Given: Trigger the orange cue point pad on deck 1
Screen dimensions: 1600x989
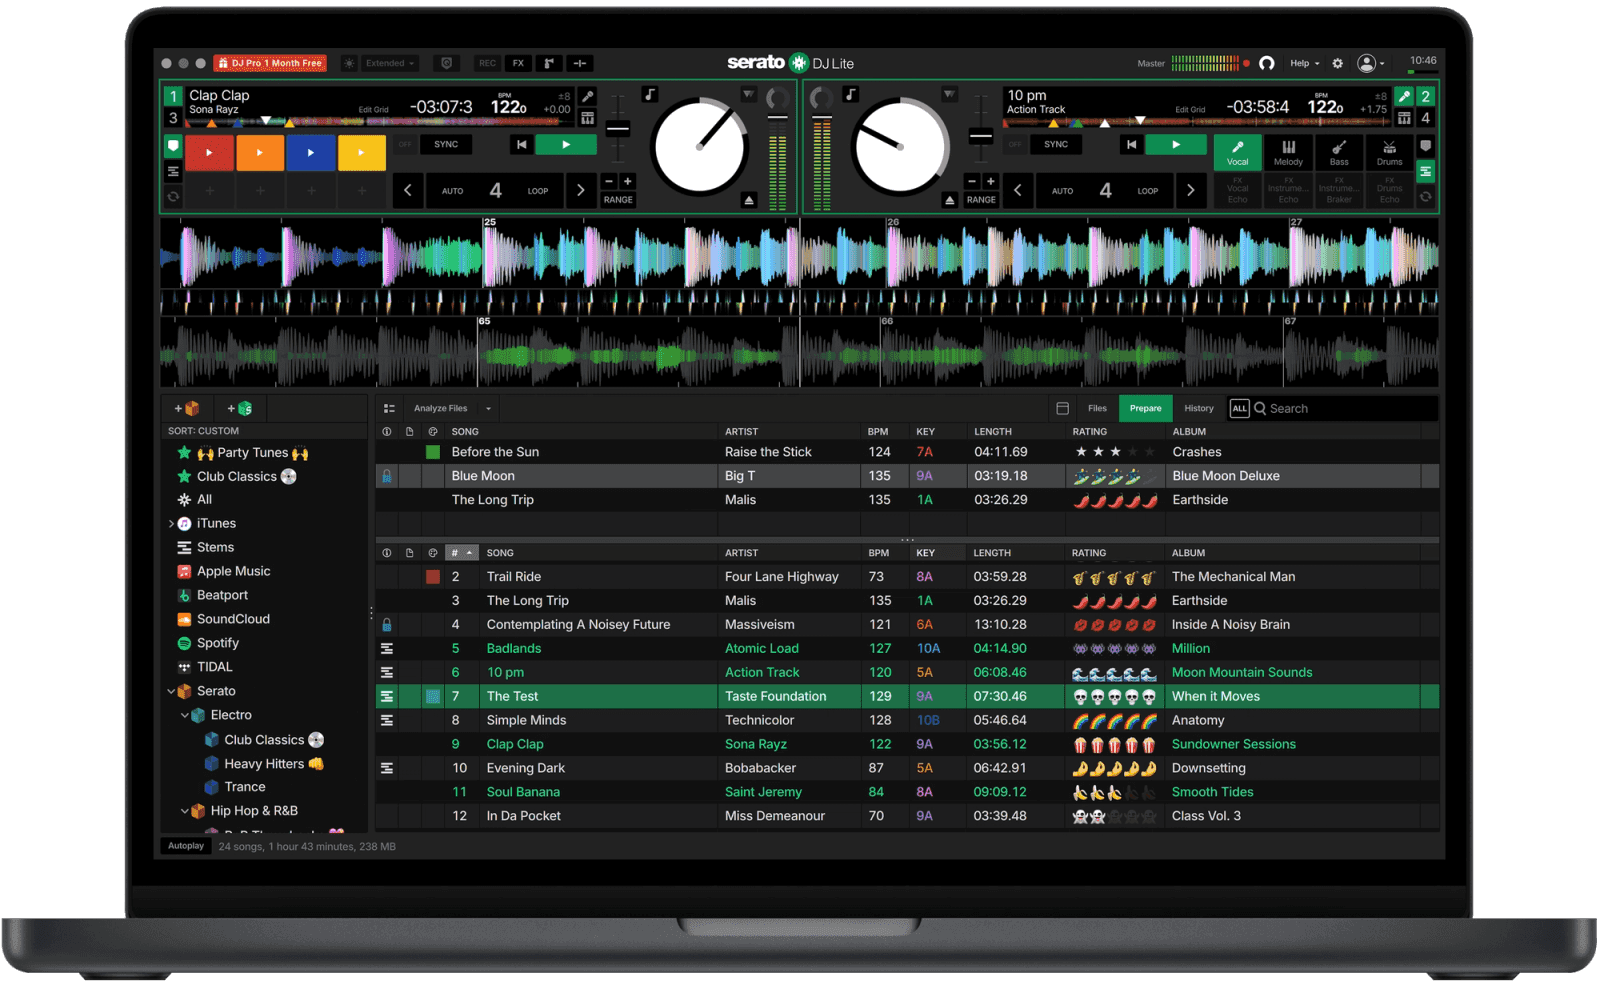Looking at the screenshot, I should coord(260,153).
